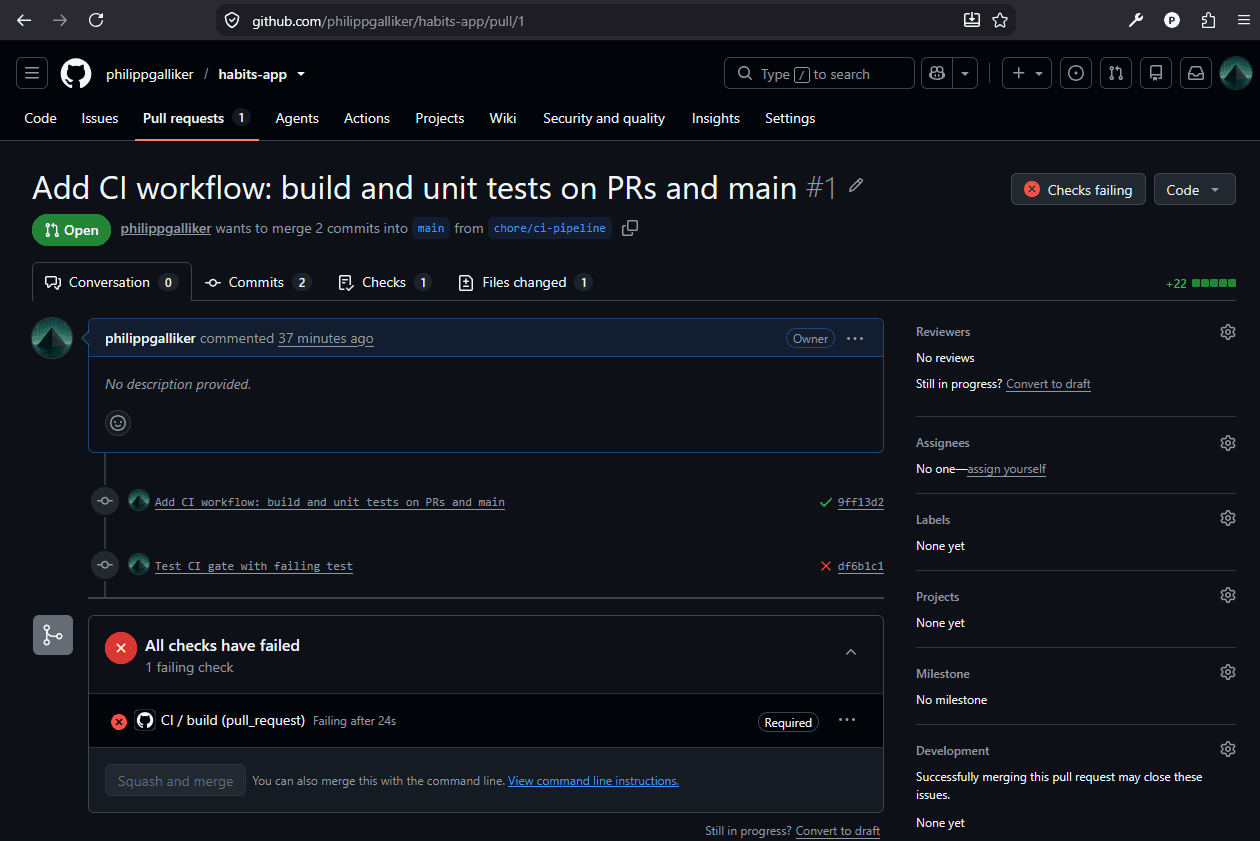Image resolution: width=1260 pixels, height=841 pixels.
Task: Open View command line instructions link
Action: pyautogui.click(x=593, y=781)
